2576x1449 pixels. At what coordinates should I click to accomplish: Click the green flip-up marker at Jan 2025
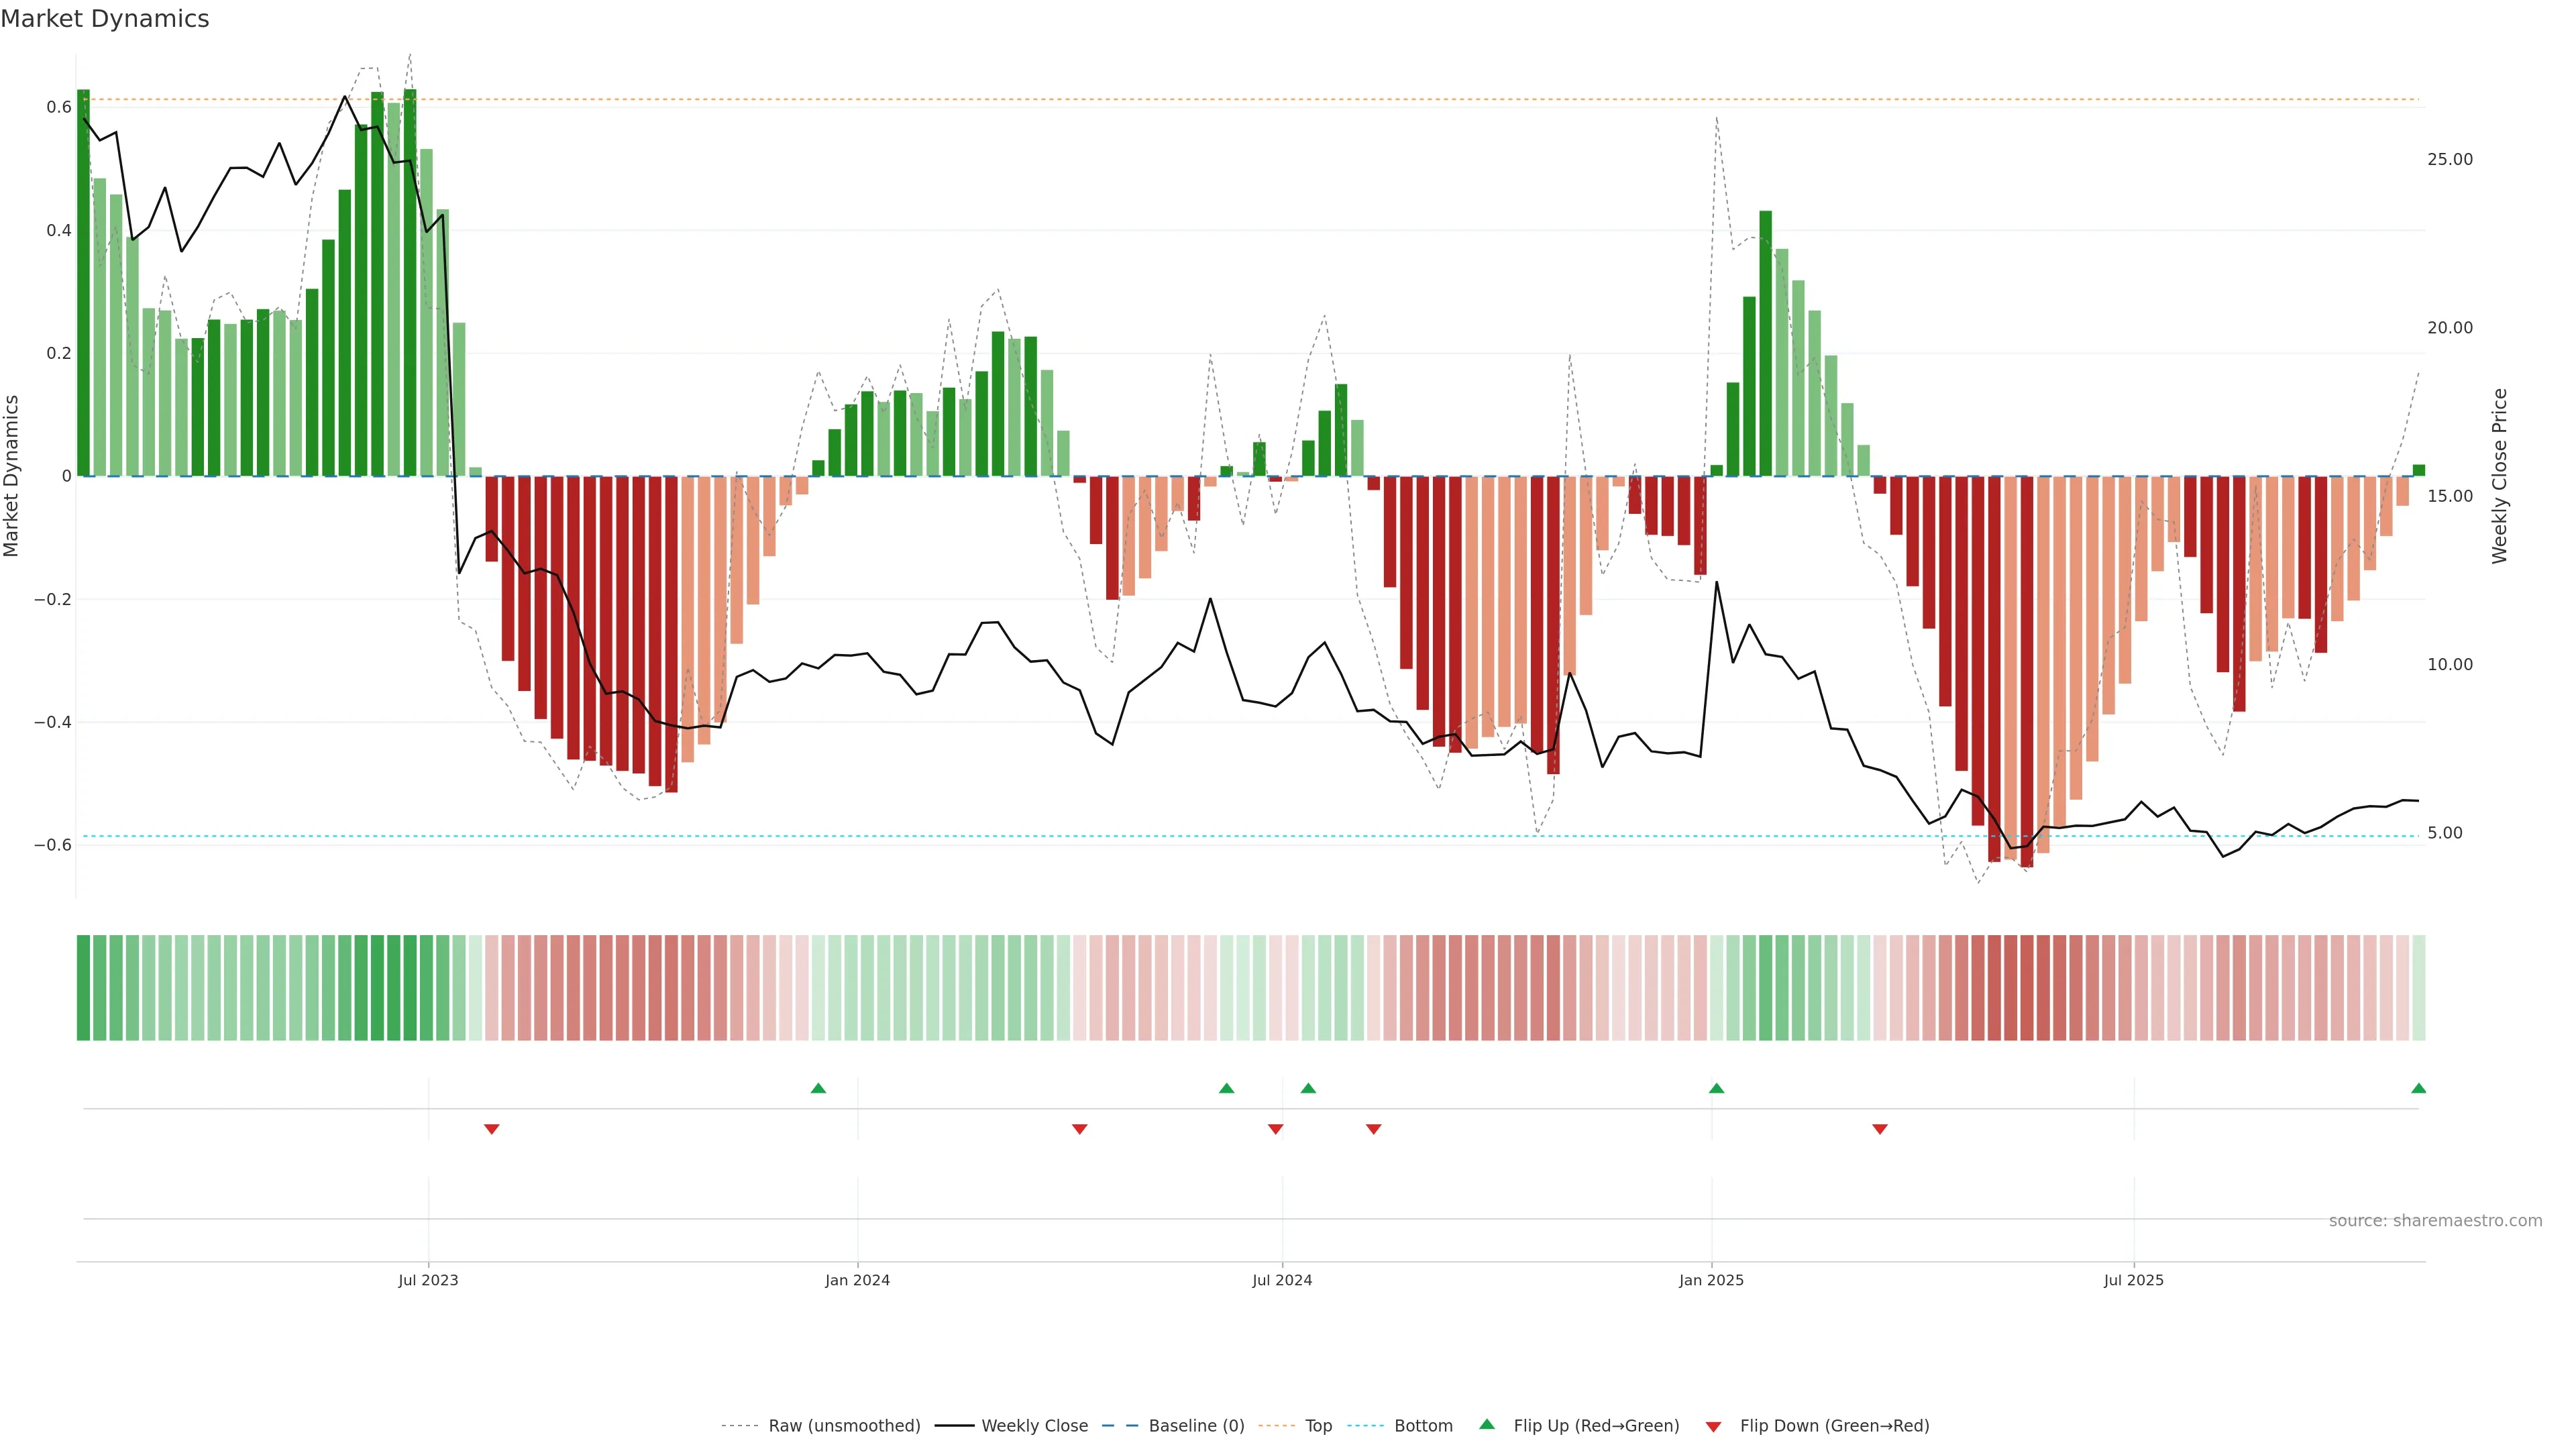click(x=1716, y=1088)
